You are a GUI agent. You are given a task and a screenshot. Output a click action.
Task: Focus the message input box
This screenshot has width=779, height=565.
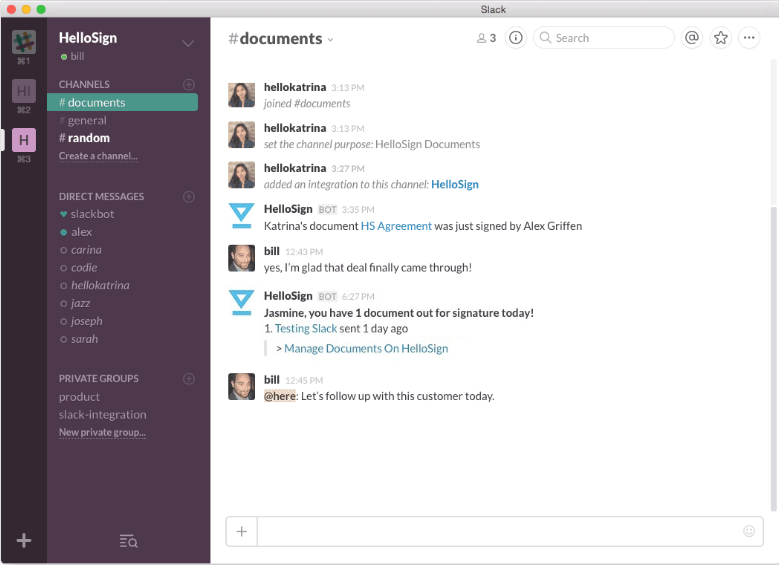[x=510, y=532]
